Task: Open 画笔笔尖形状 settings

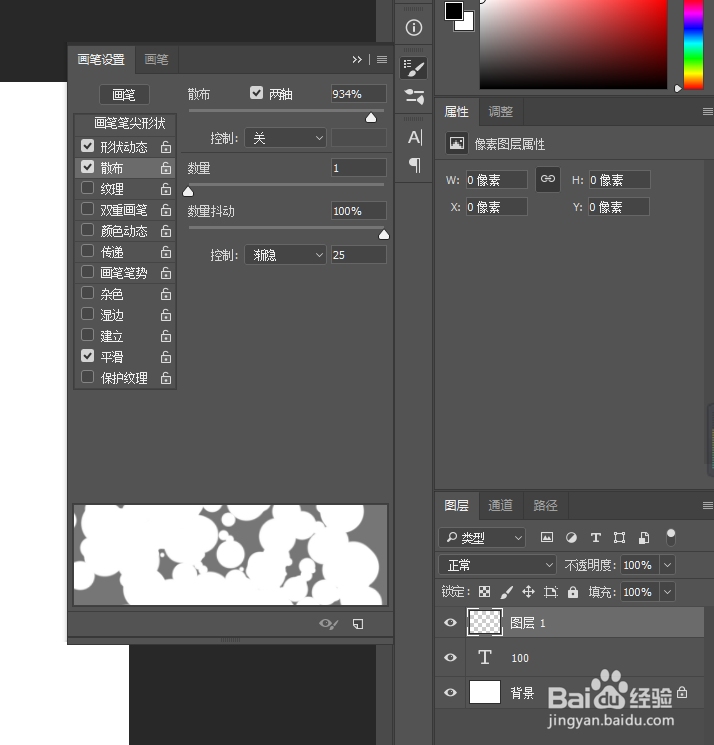Action: click(x=125, y=124)
